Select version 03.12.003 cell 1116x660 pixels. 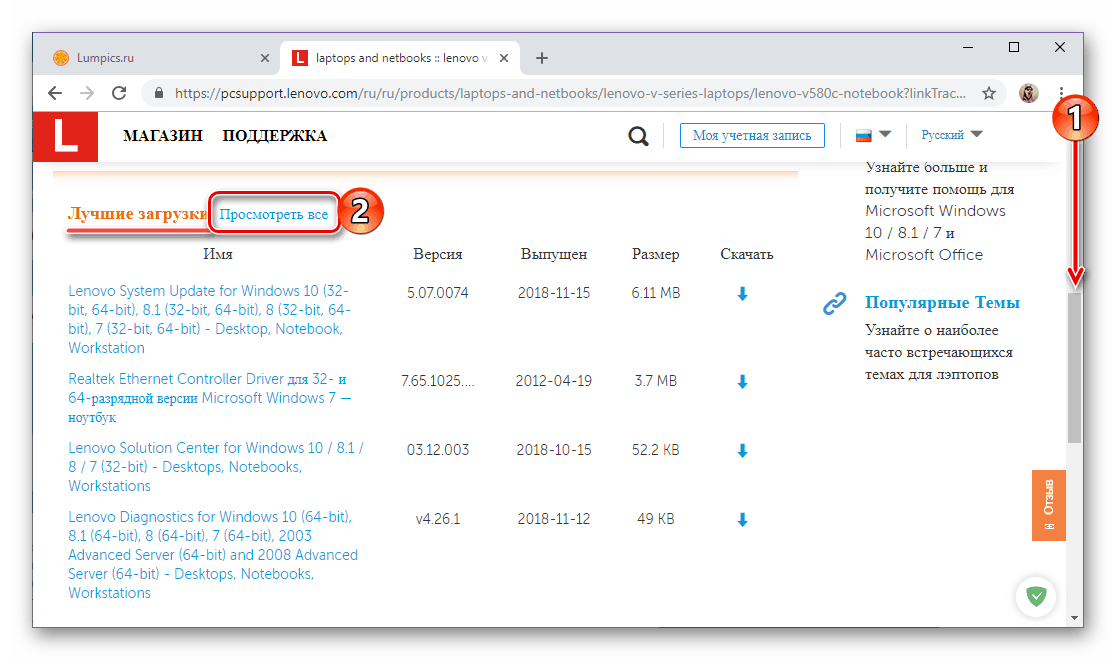(x=438, y=450)
